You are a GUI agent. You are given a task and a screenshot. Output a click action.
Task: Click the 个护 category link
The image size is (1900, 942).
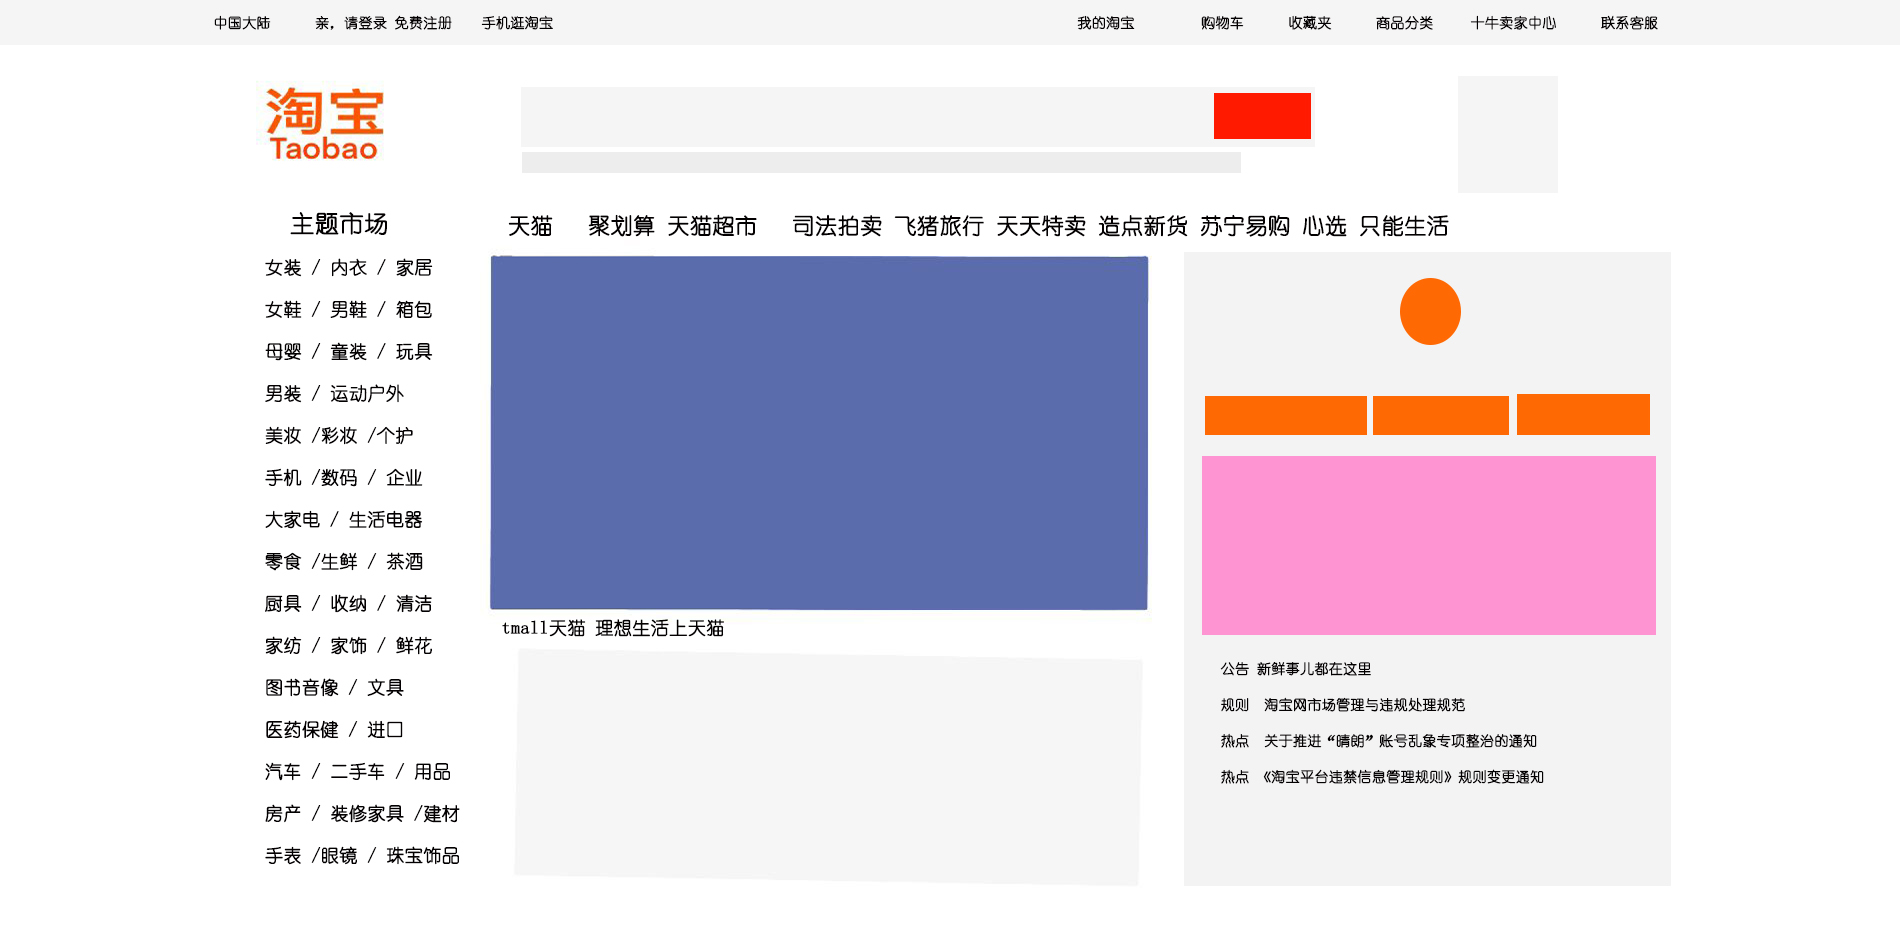click(395, 436)
